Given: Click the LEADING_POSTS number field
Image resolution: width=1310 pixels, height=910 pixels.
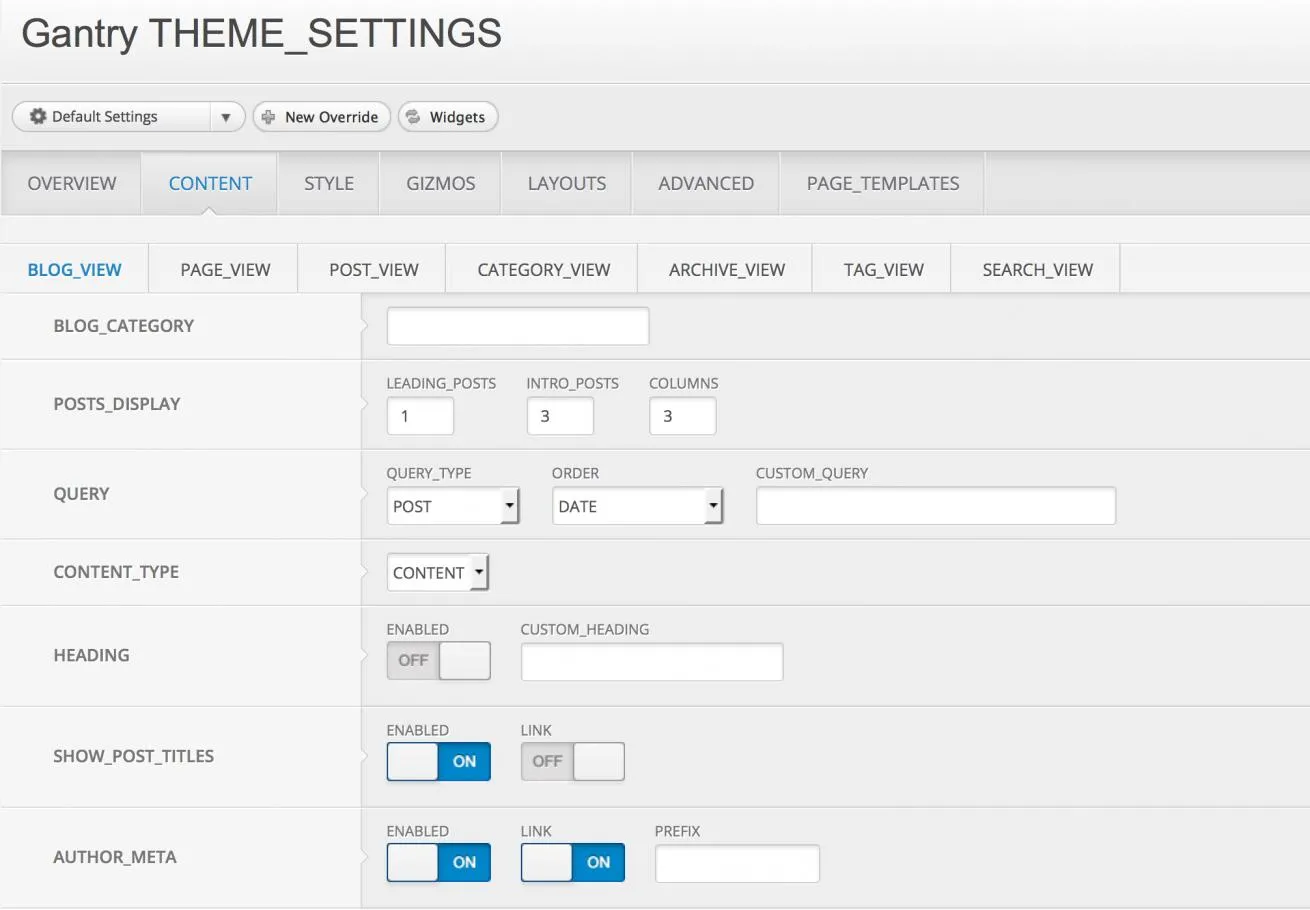Looking at the screenshot, I should pos(420,416).
